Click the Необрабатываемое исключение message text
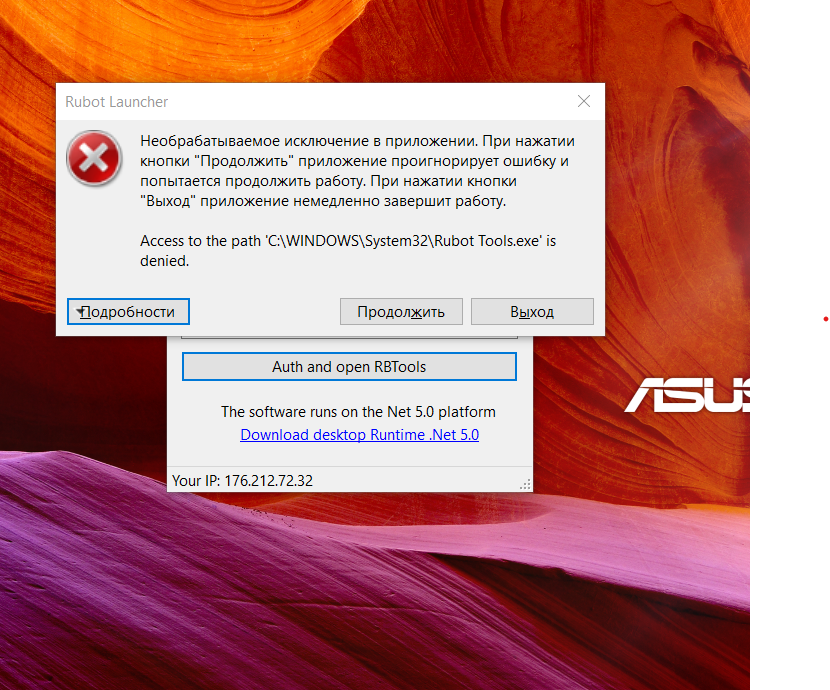Viewport: 830px width, 690px height. (357, 171)
